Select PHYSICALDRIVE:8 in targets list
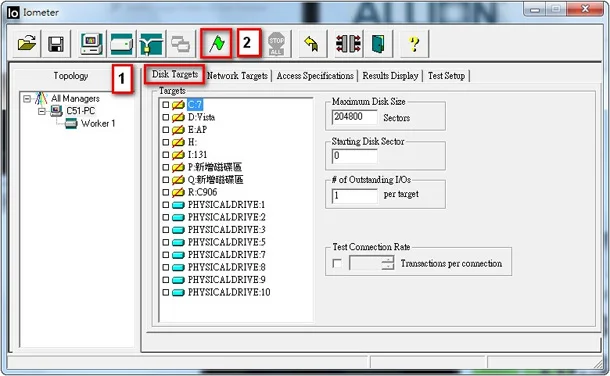The width and height of the screenshot is (610, 376). point(227,268)
